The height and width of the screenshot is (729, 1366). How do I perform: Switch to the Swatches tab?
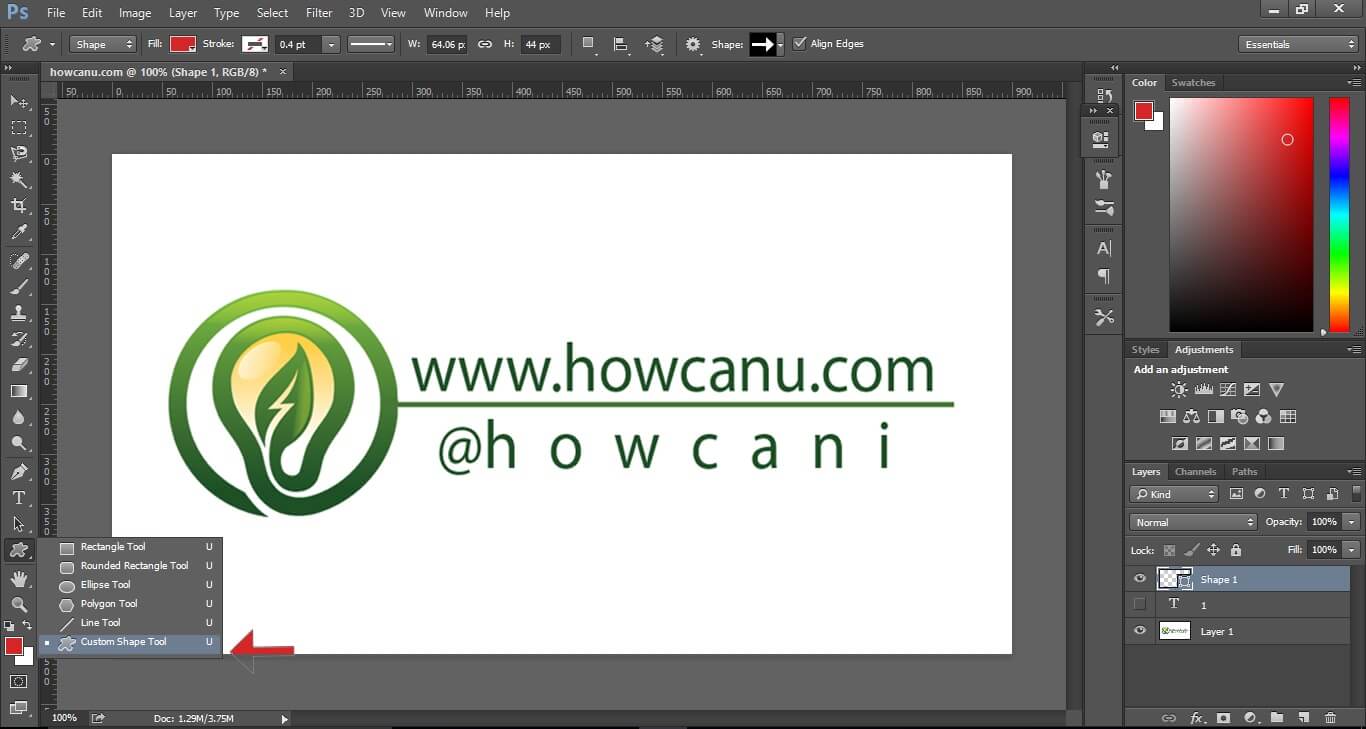(x=1193, y=83)
